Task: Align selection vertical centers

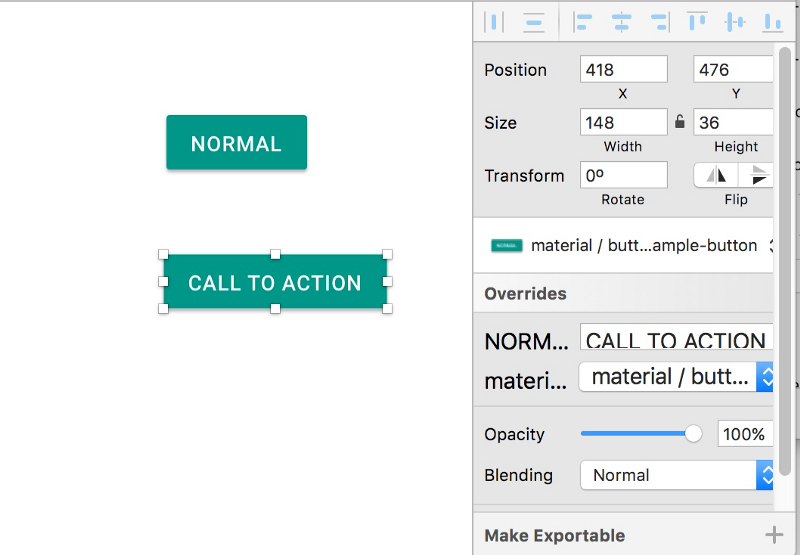Action: coord(735,22)
